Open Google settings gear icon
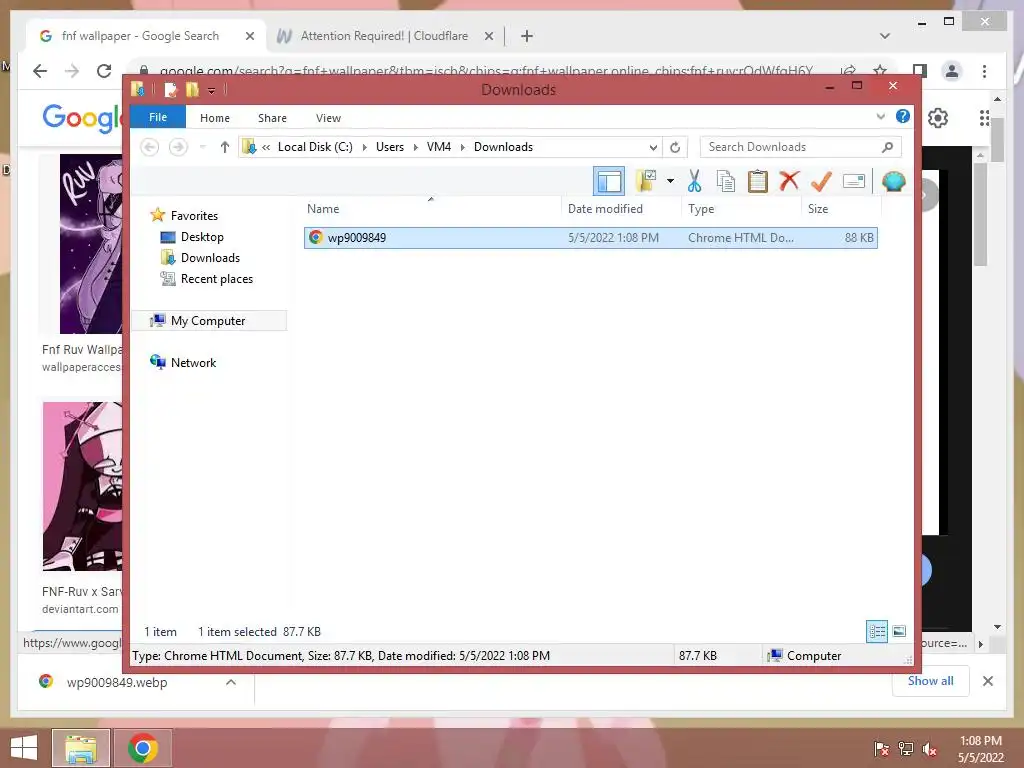 click(938, 118)
